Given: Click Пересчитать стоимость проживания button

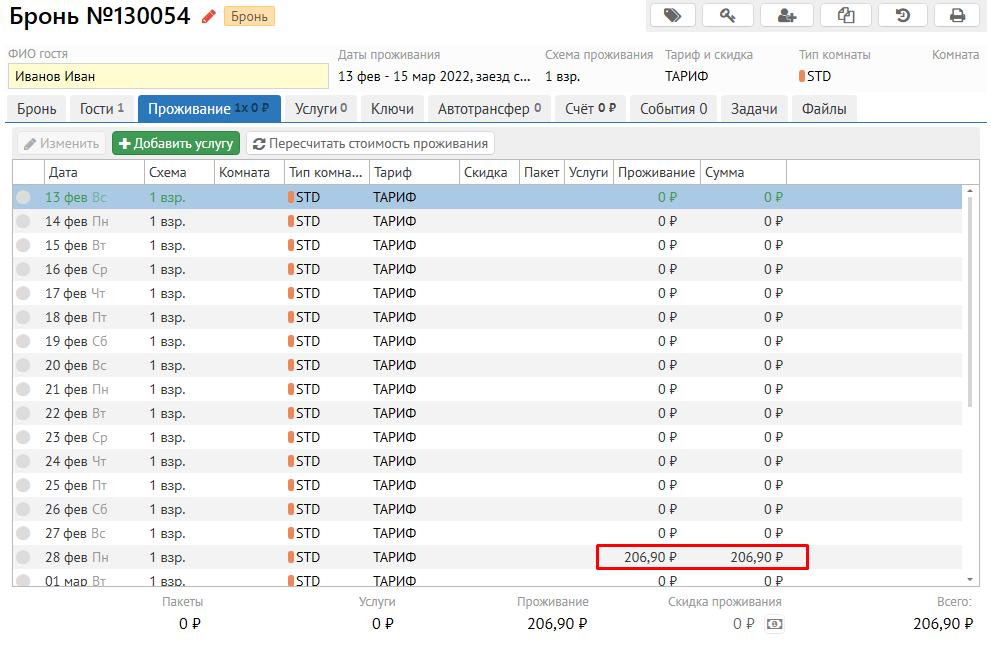Looking at the screenshot, I should click(370, 144).
